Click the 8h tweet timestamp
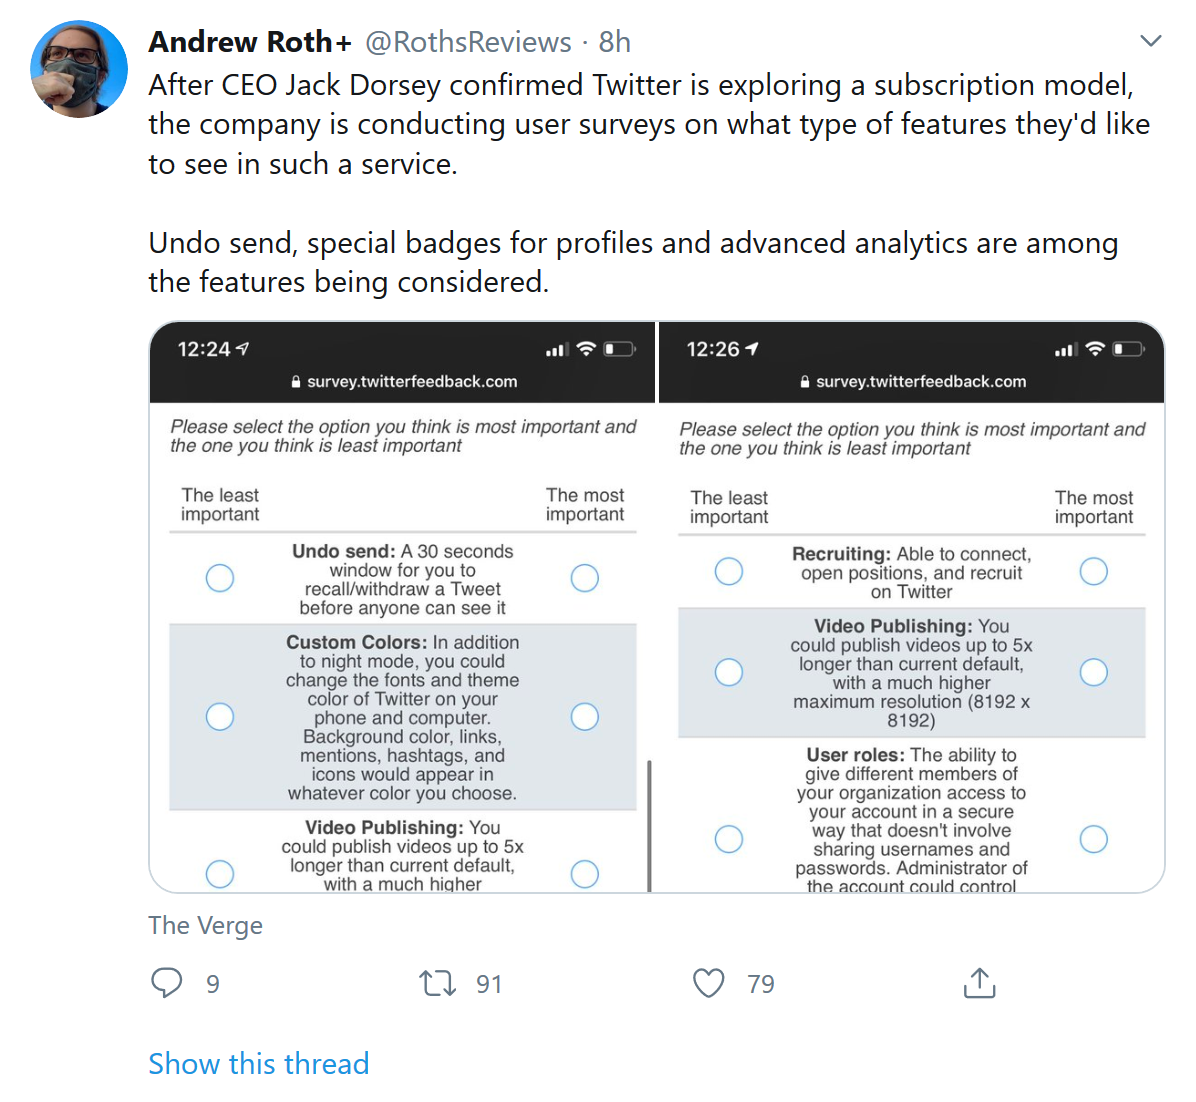Viewport: 1196px width, 1102px height. [615, 42]
